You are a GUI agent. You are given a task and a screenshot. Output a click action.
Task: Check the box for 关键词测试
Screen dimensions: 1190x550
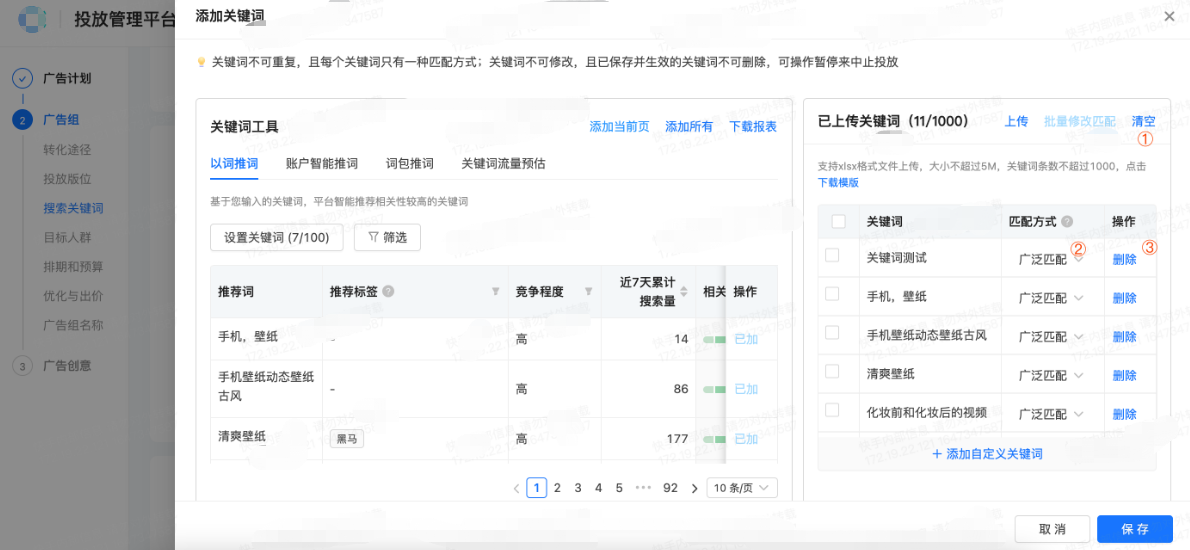[x=832, y=256]
